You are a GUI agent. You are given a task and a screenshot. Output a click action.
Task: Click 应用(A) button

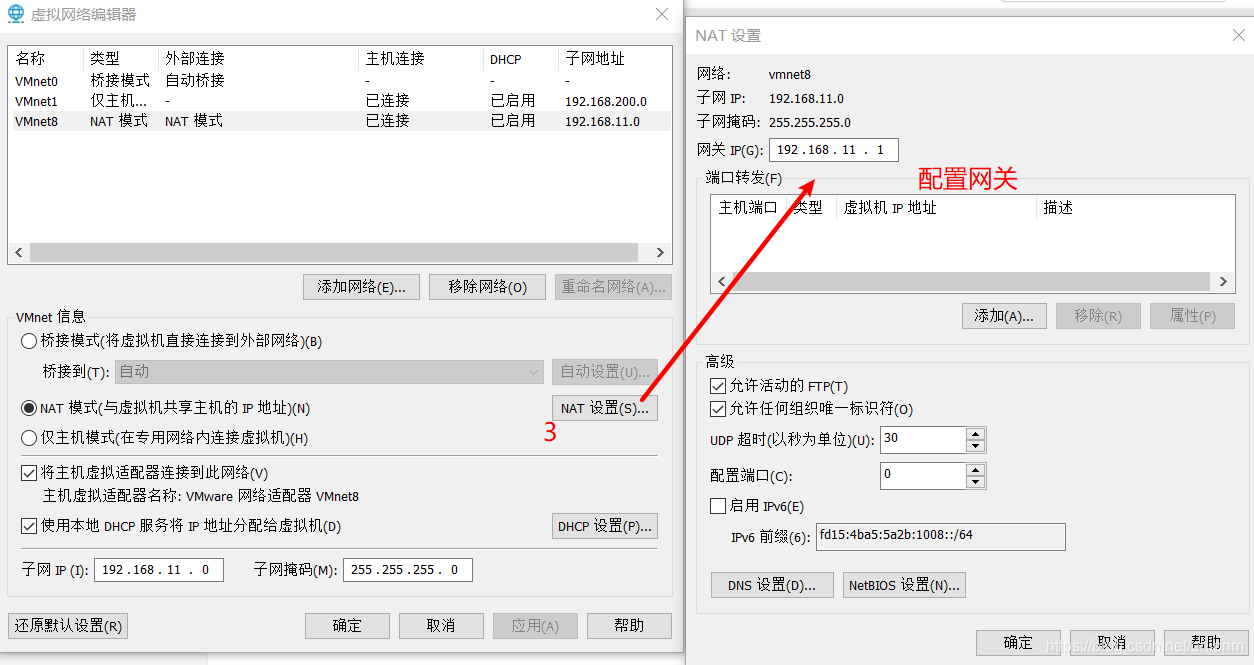click(535, 626)
